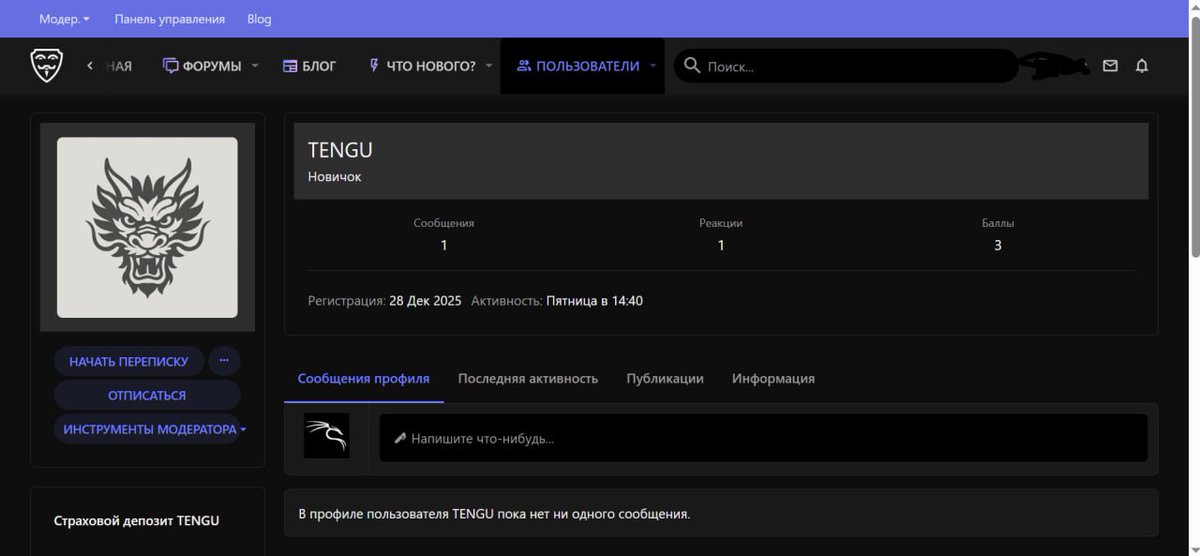Screen dimensions: 1200x556
Task: Expand the ФОРУМЫ dropdown arrow
Action: 254,66
